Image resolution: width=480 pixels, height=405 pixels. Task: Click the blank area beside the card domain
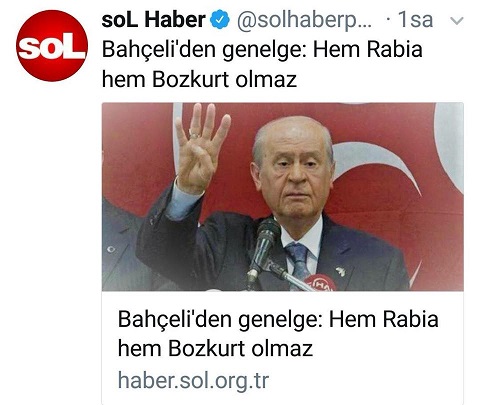[x=365, y=382]
